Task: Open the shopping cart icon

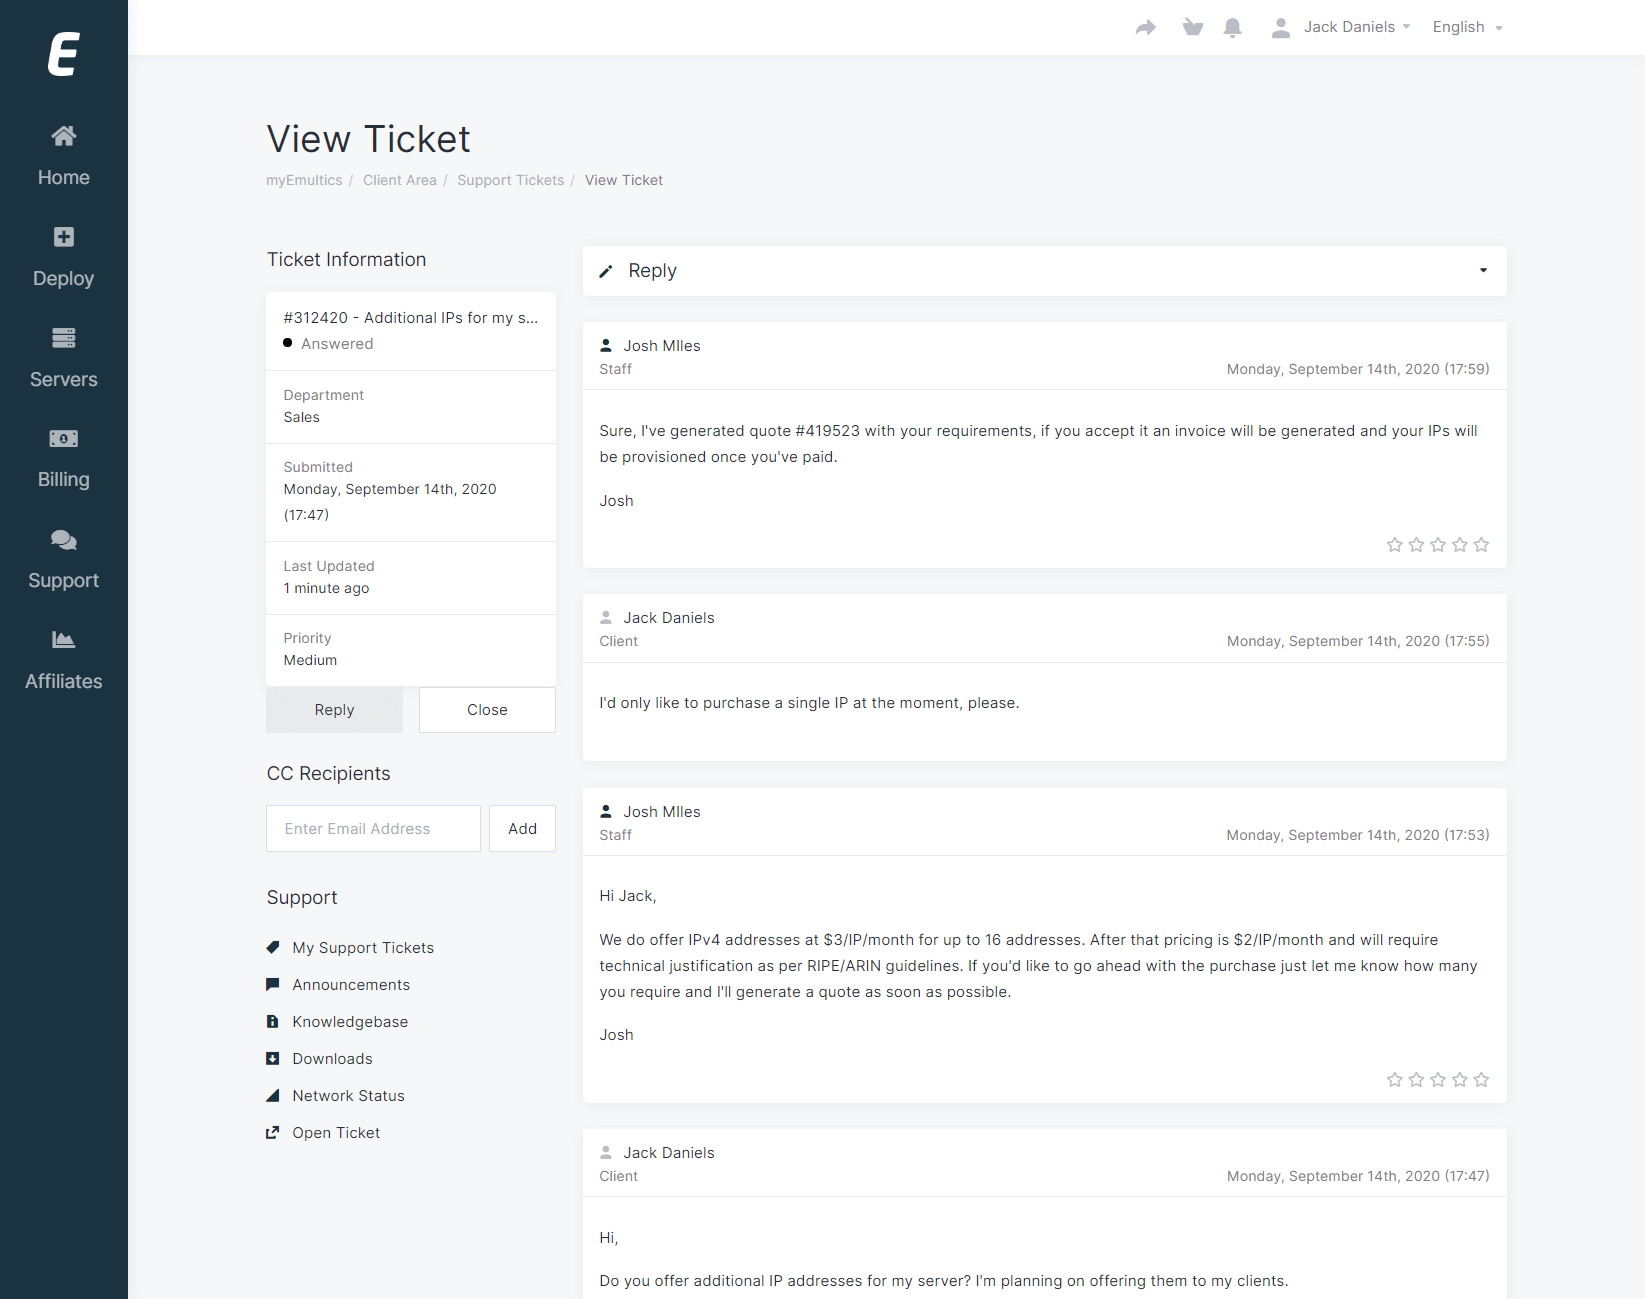Action: click(1192, 28)
